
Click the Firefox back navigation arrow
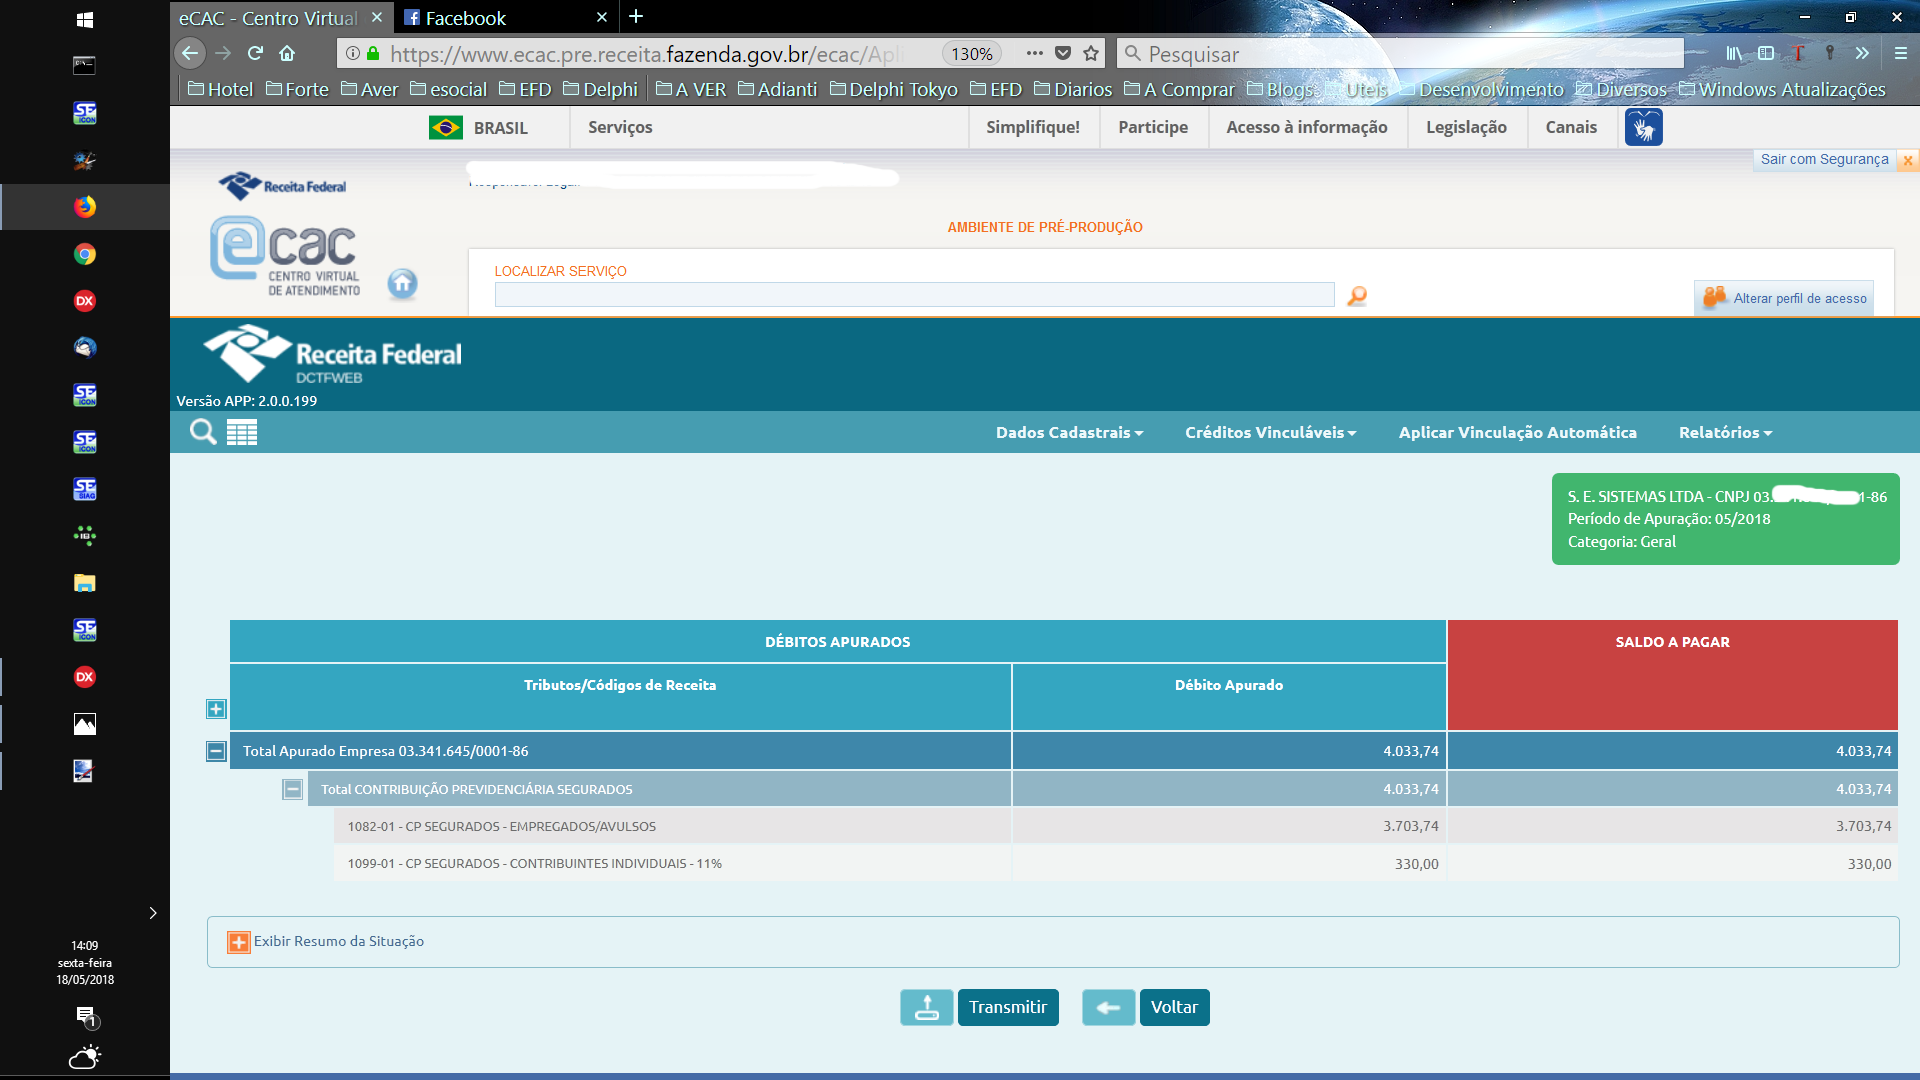[x=190, y=53]
